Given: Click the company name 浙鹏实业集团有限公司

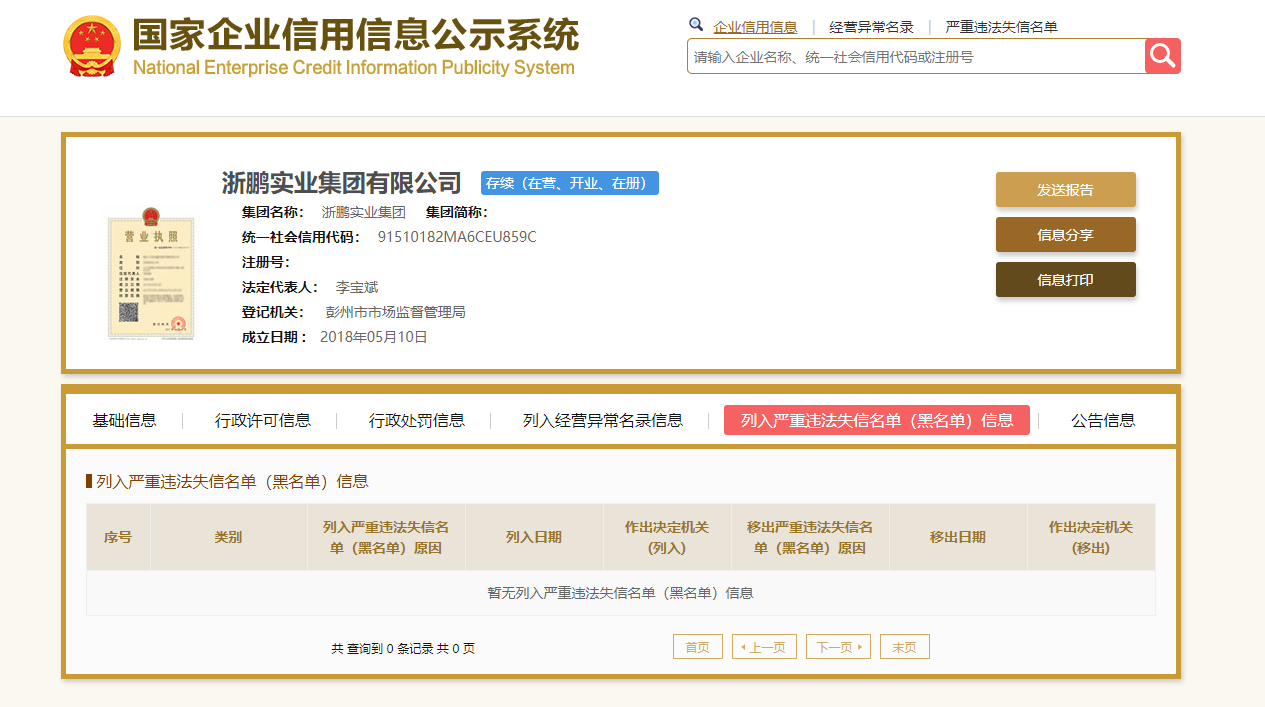Looking at the screenshot, I should 342,183.
